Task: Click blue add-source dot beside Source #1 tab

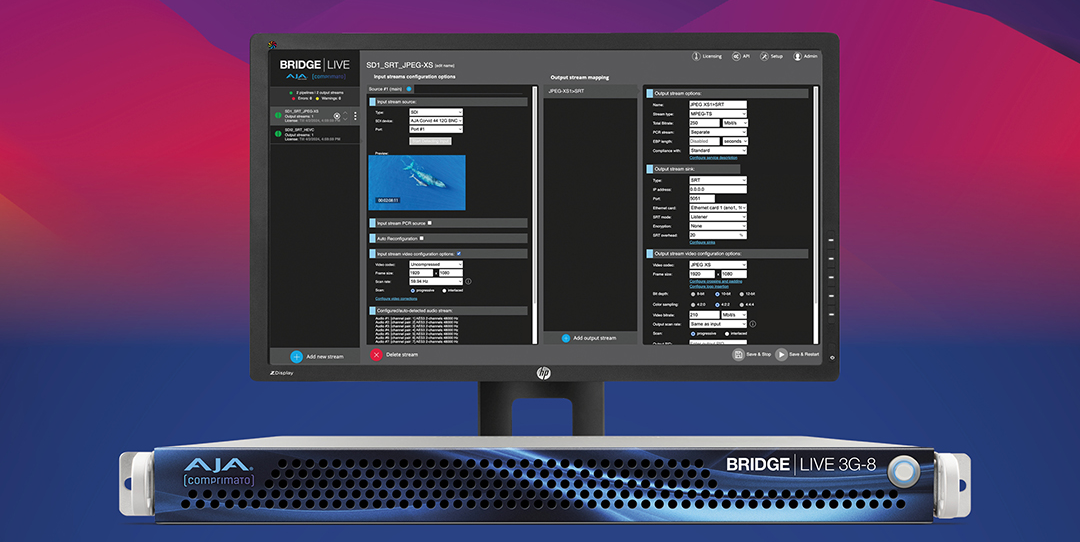Action: 409,89
